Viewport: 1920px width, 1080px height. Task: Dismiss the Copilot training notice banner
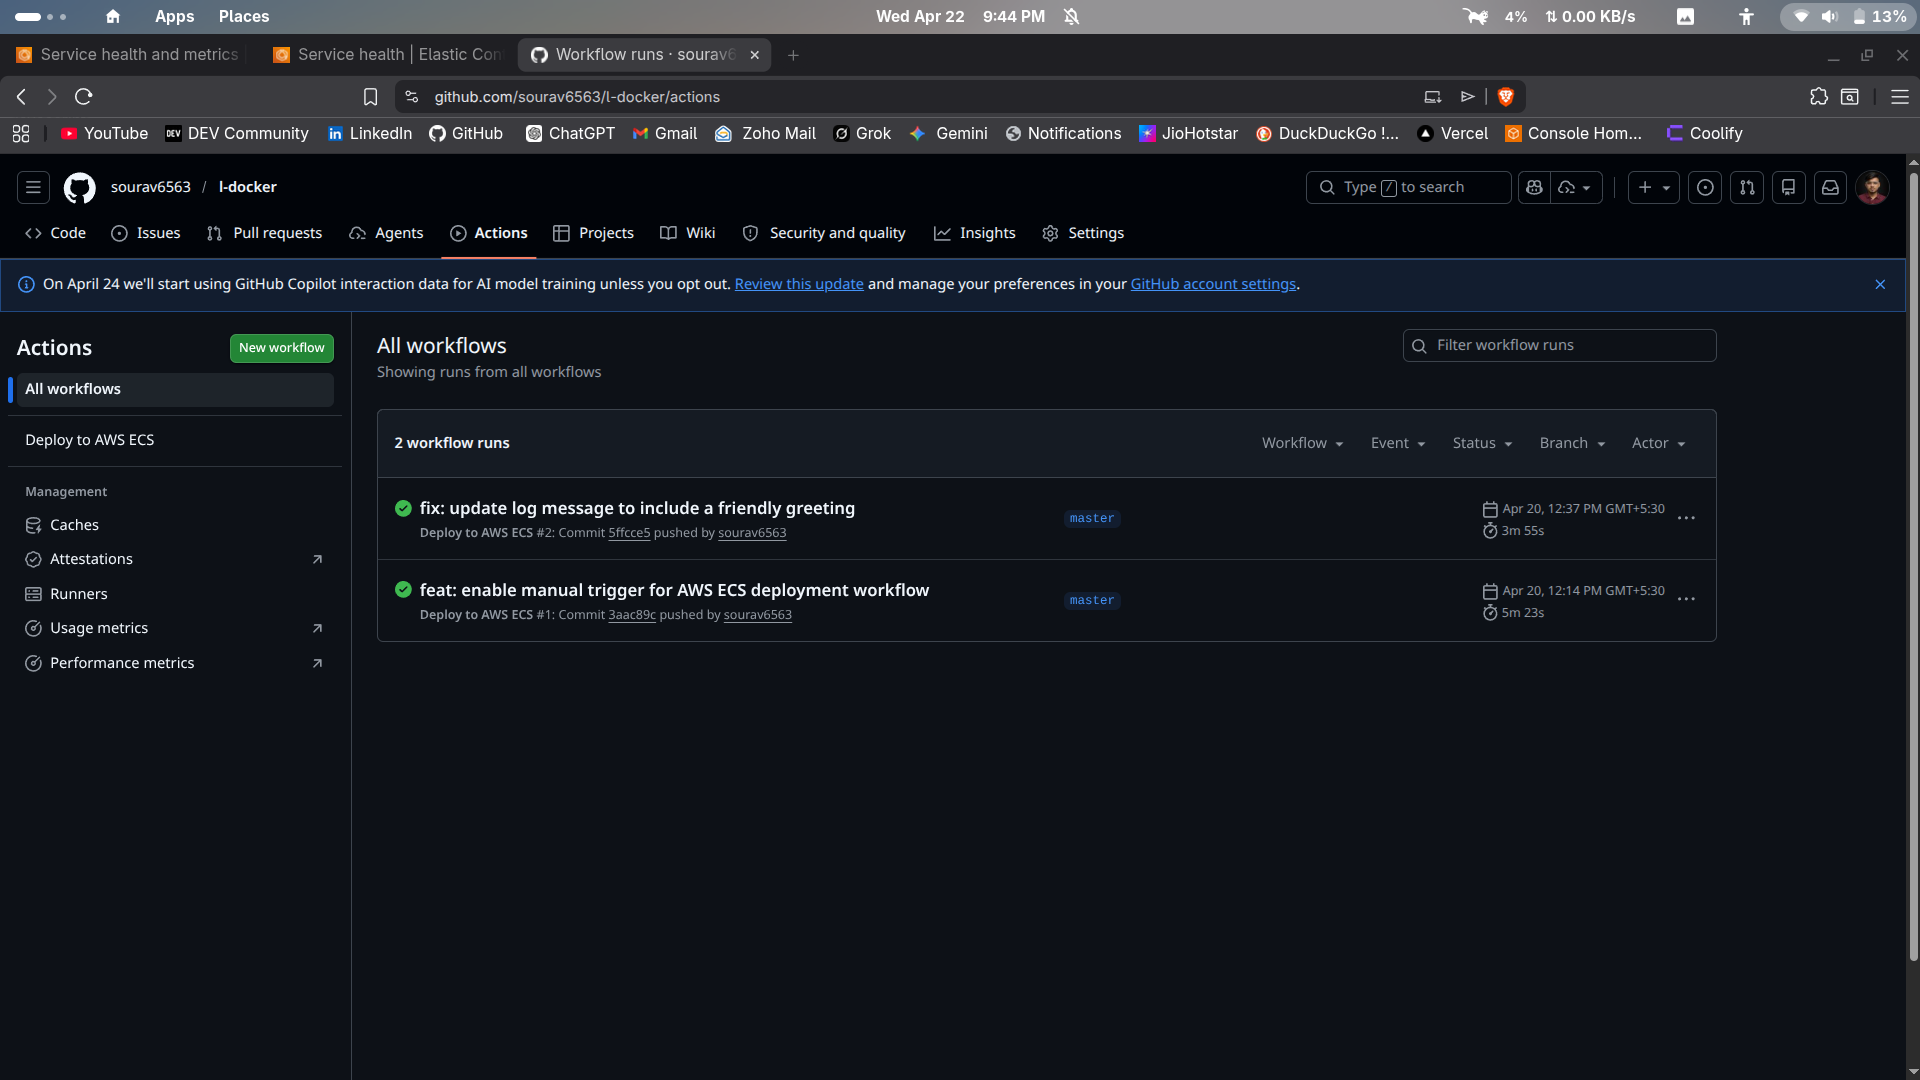coord(1880,285)
